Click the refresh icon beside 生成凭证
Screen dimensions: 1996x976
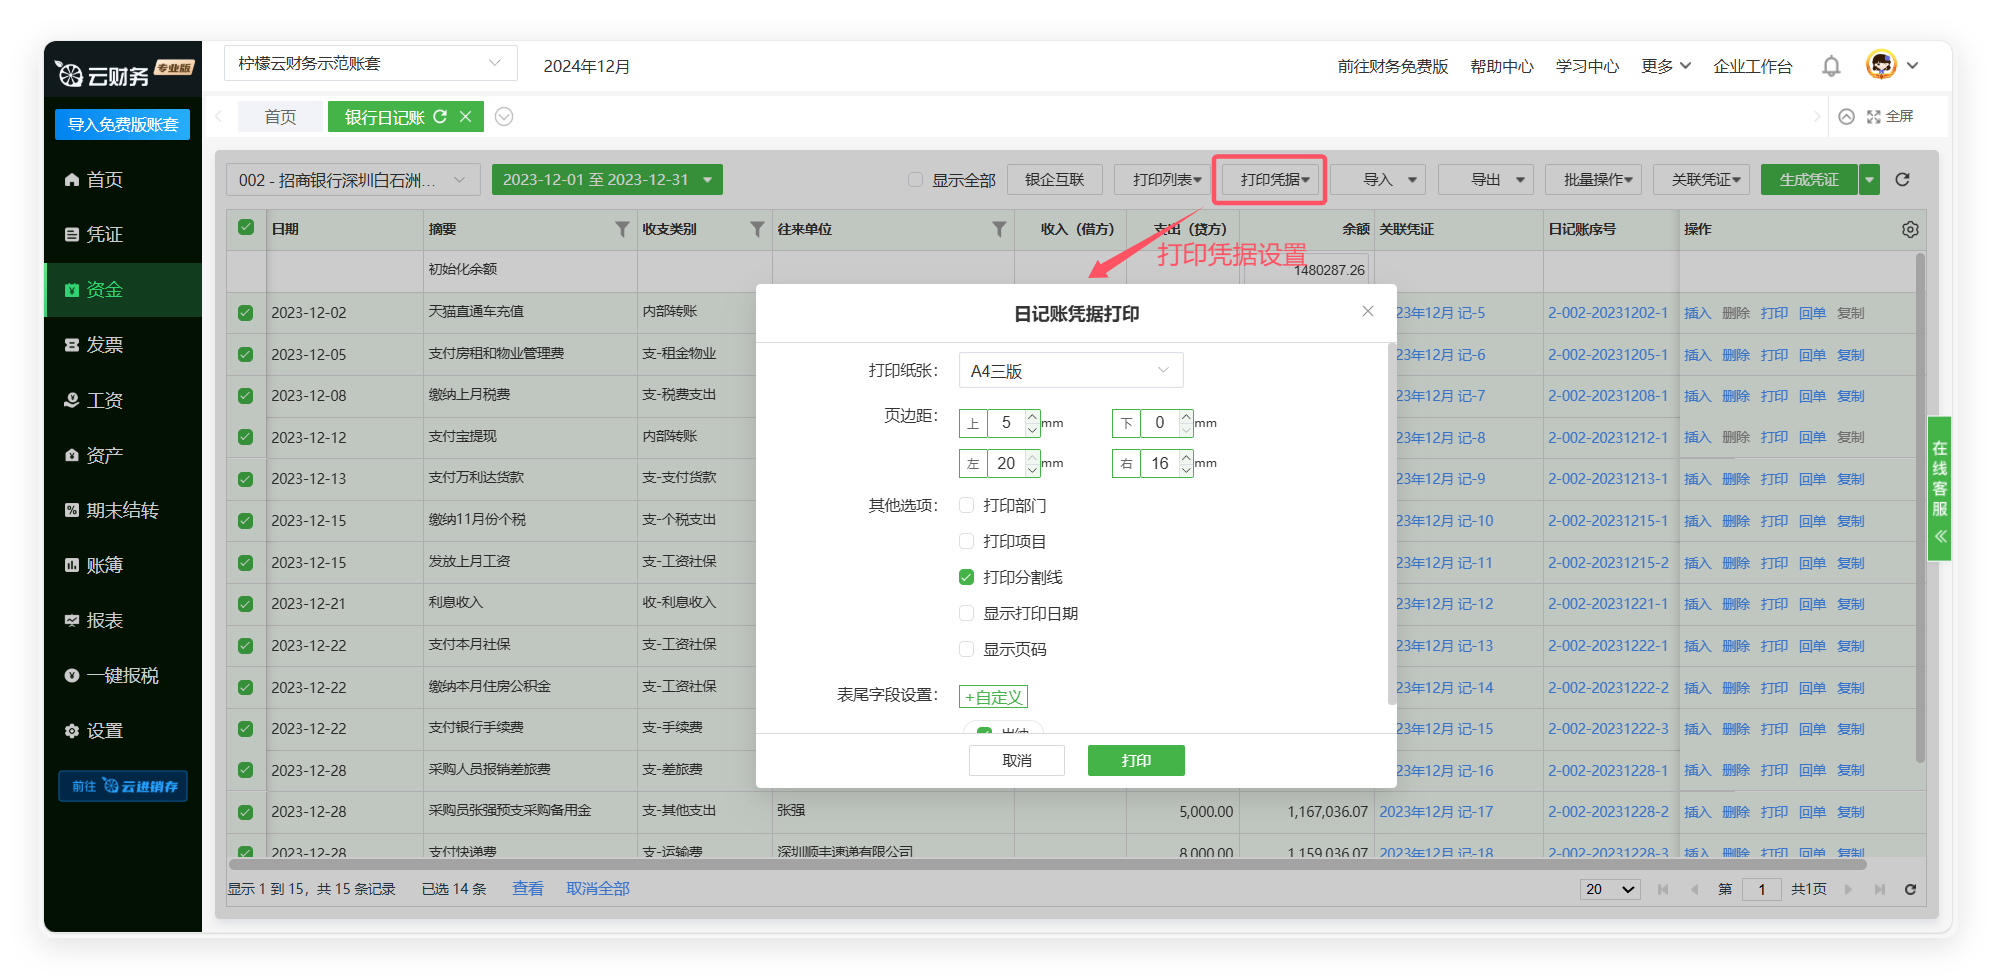pos(1902,180)
